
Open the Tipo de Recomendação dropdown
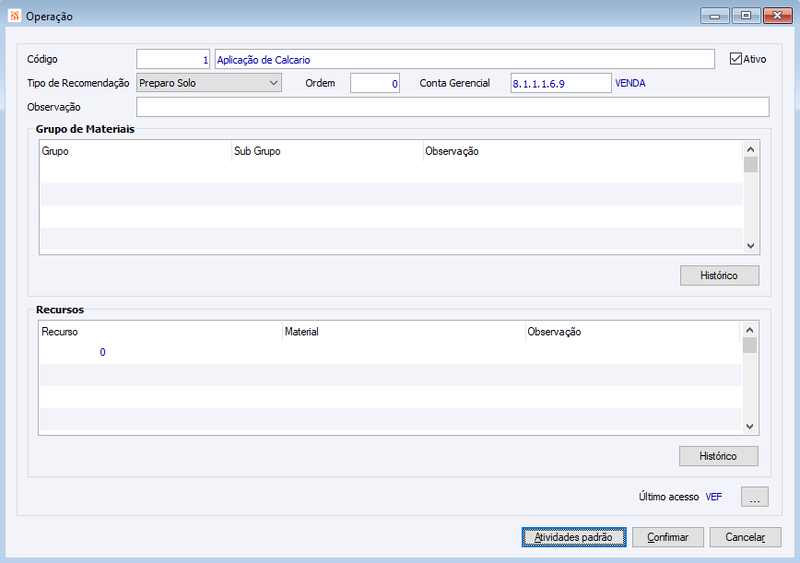[x=209, y=83]
